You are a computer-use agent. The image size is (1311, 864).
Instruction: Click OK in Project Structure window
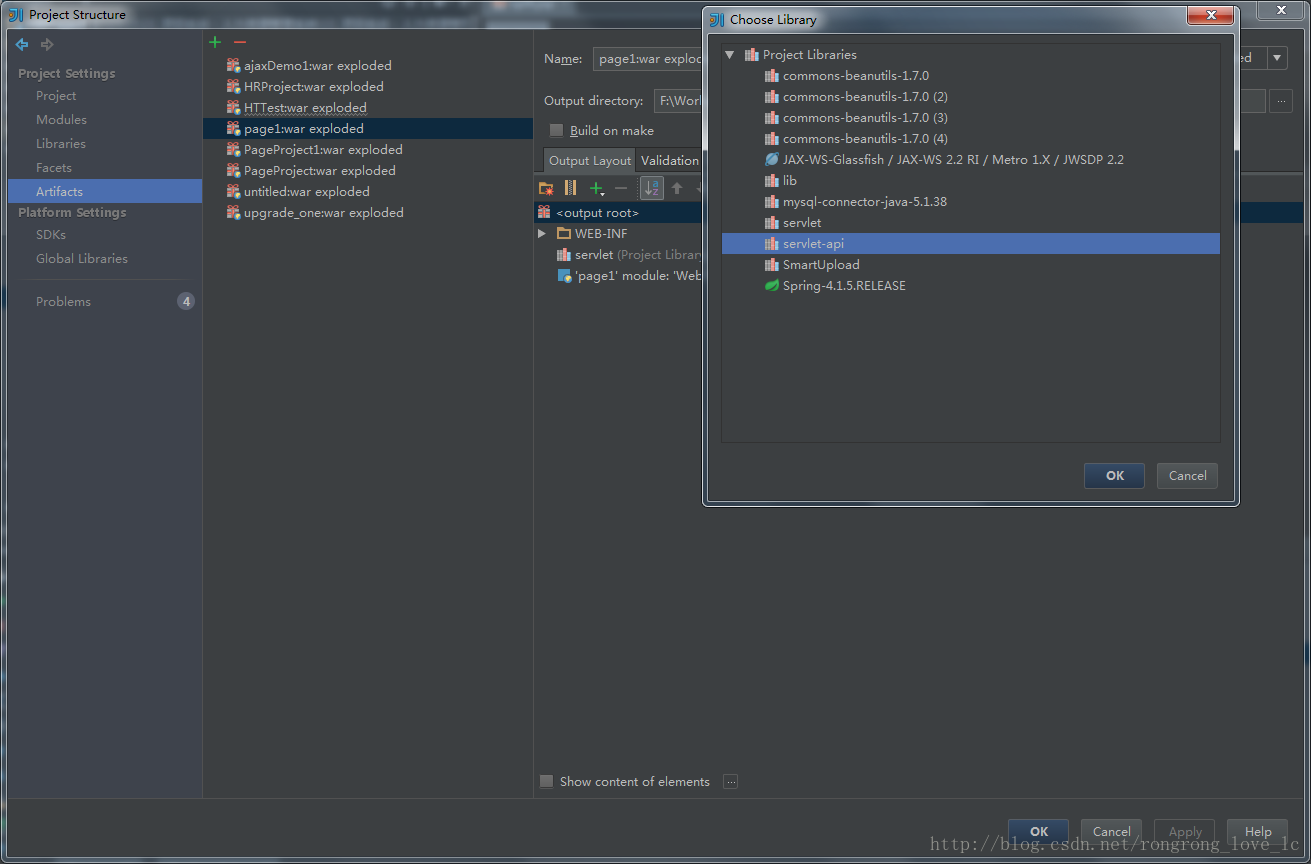(1039, 832)
